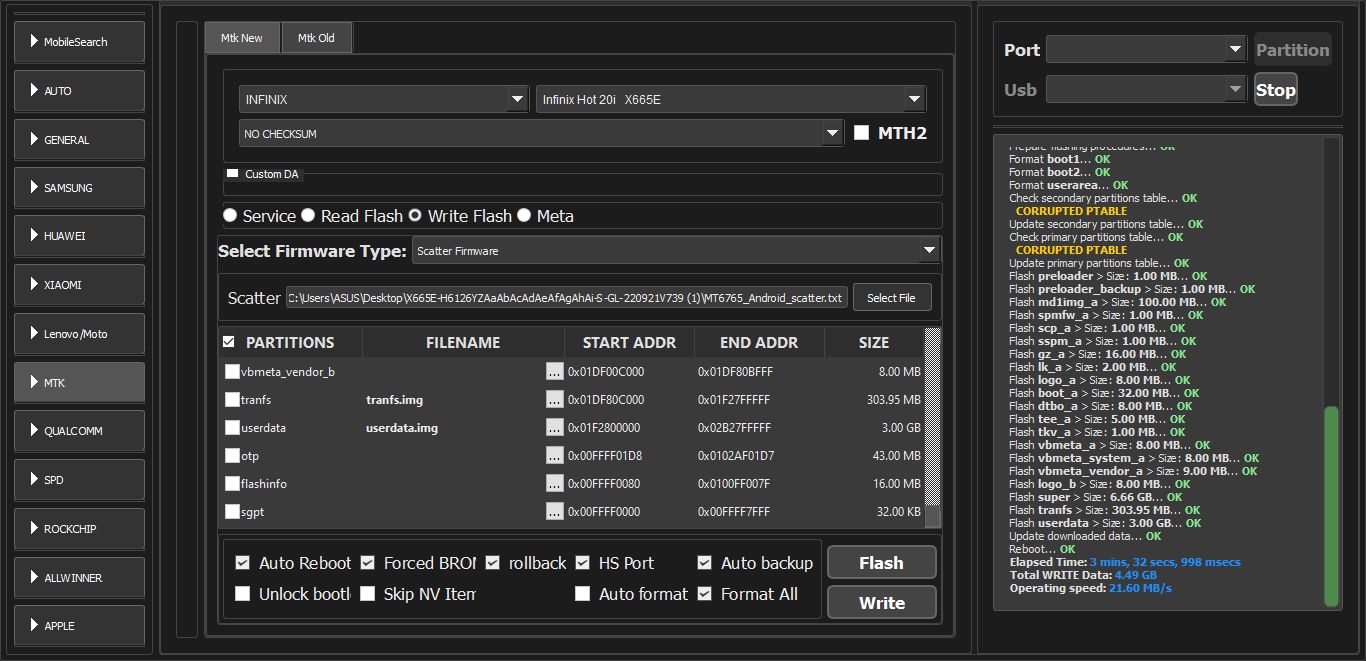
Task: Enable the MTH2 checkbox
Action: pyautogui.click(x=861, y=132)
